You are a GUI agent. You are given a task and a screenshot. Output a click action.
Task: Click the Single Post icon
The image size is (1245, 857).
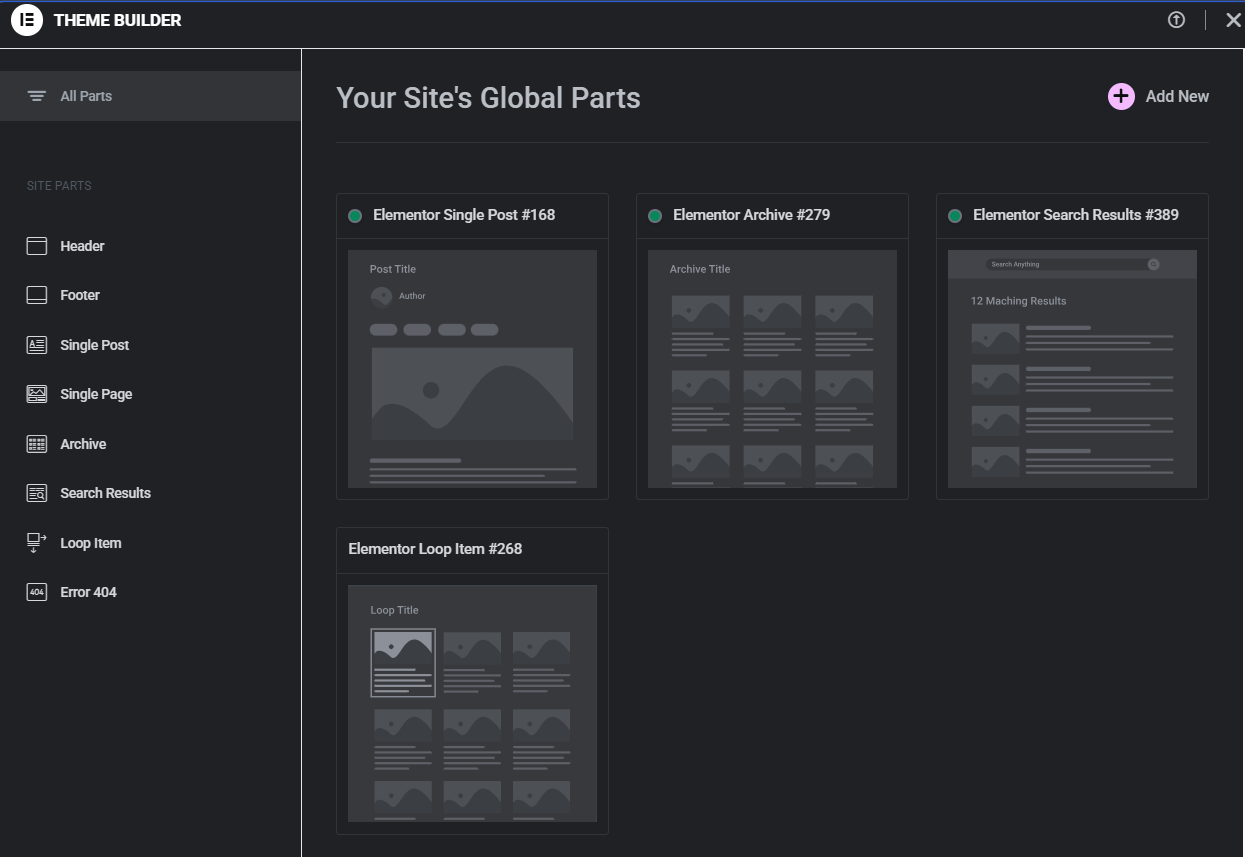[x=37, y=345]
